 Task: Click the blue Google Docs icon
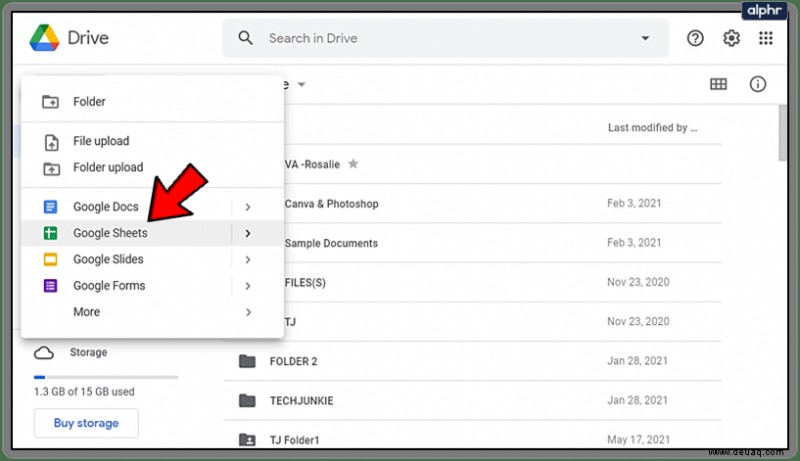tap(50, 207)
